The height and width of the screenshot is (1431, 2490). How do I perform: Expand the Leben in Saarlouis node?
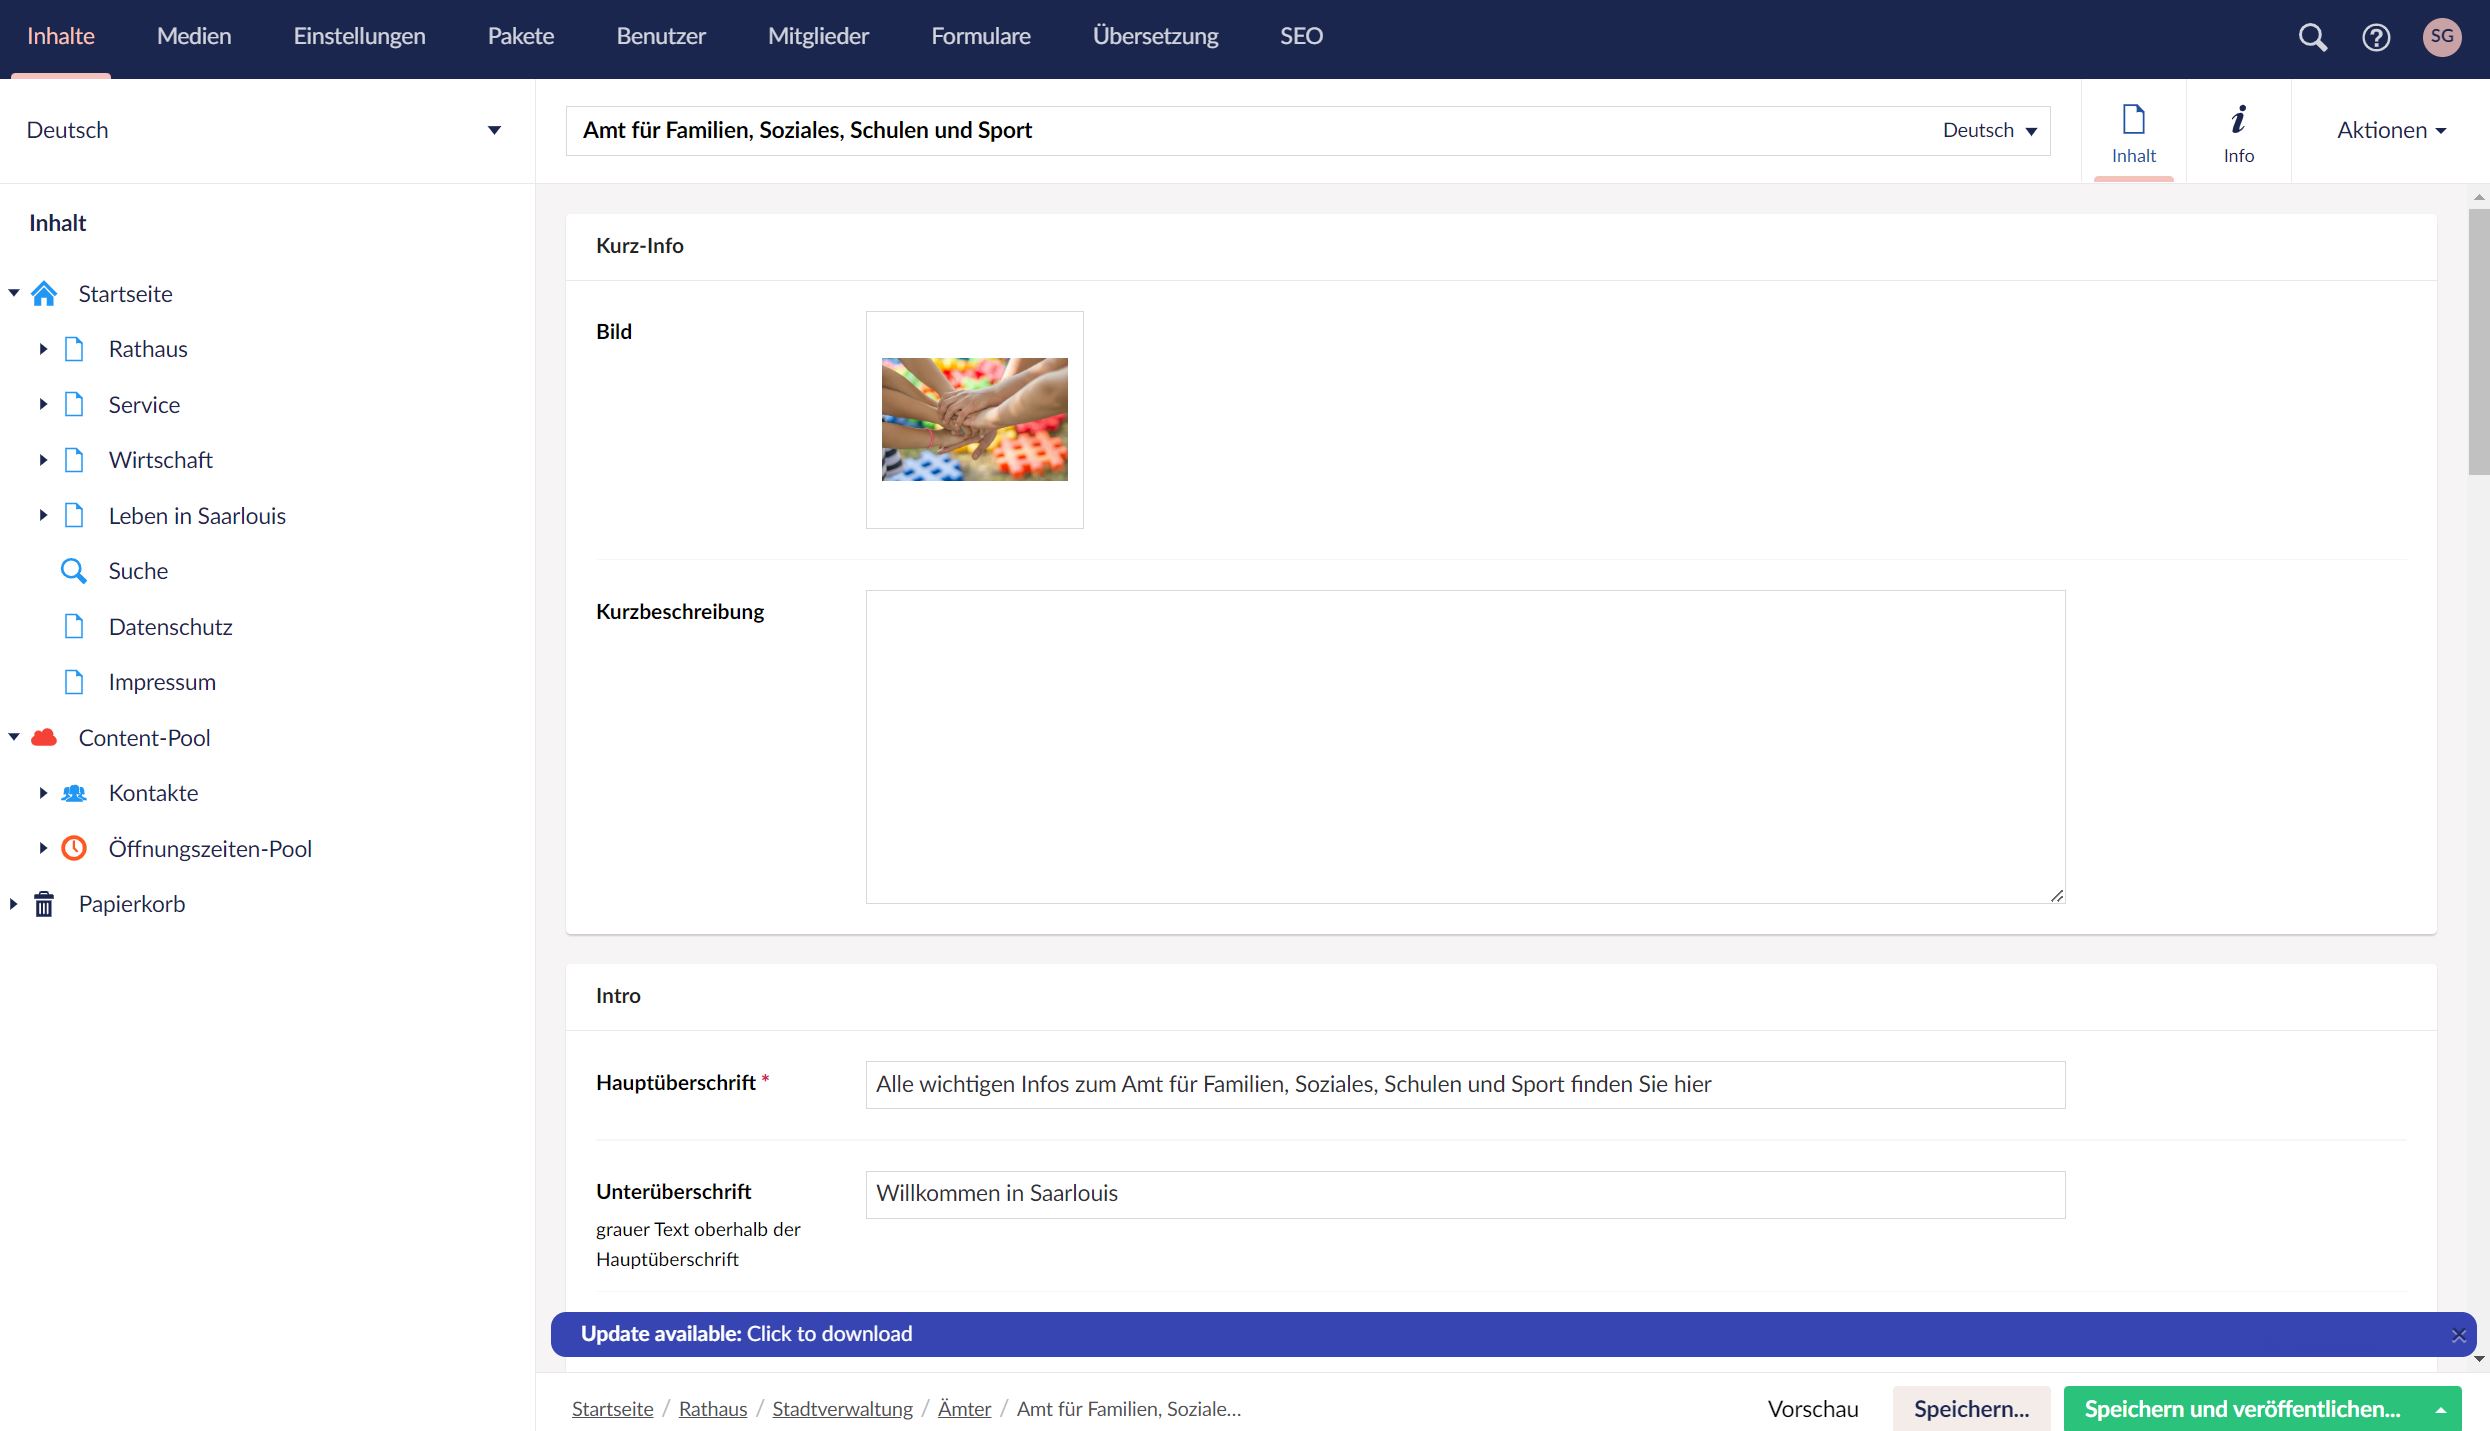pos(43,516)
